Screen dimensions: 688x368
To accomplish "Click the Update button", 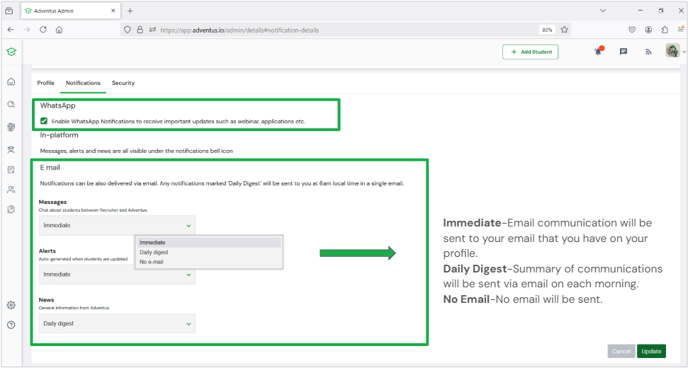I will pos(651,351).
